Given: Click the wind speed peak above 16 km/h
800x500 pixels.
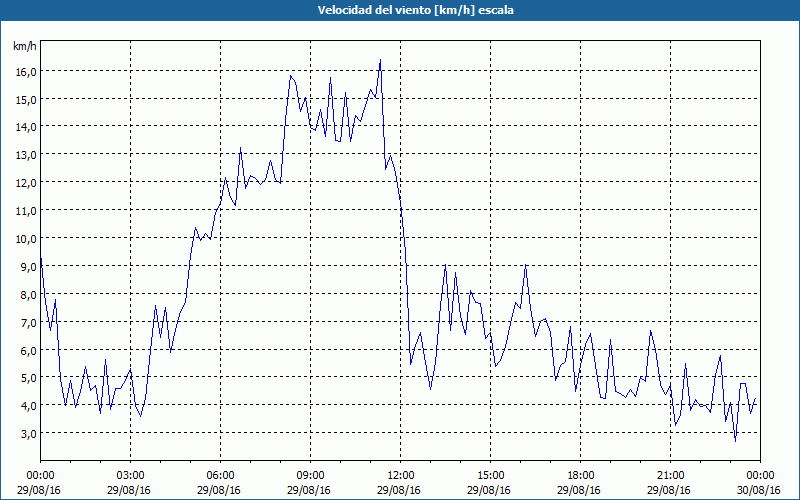Looking at the screenshot, I should pos(380,60).
